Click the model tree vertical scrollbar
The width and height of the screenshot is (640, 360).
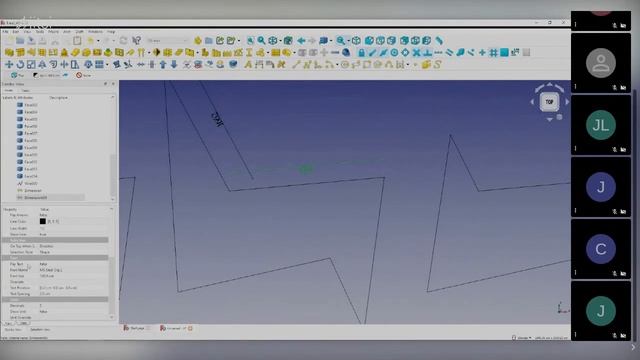(x=113, y=176)
